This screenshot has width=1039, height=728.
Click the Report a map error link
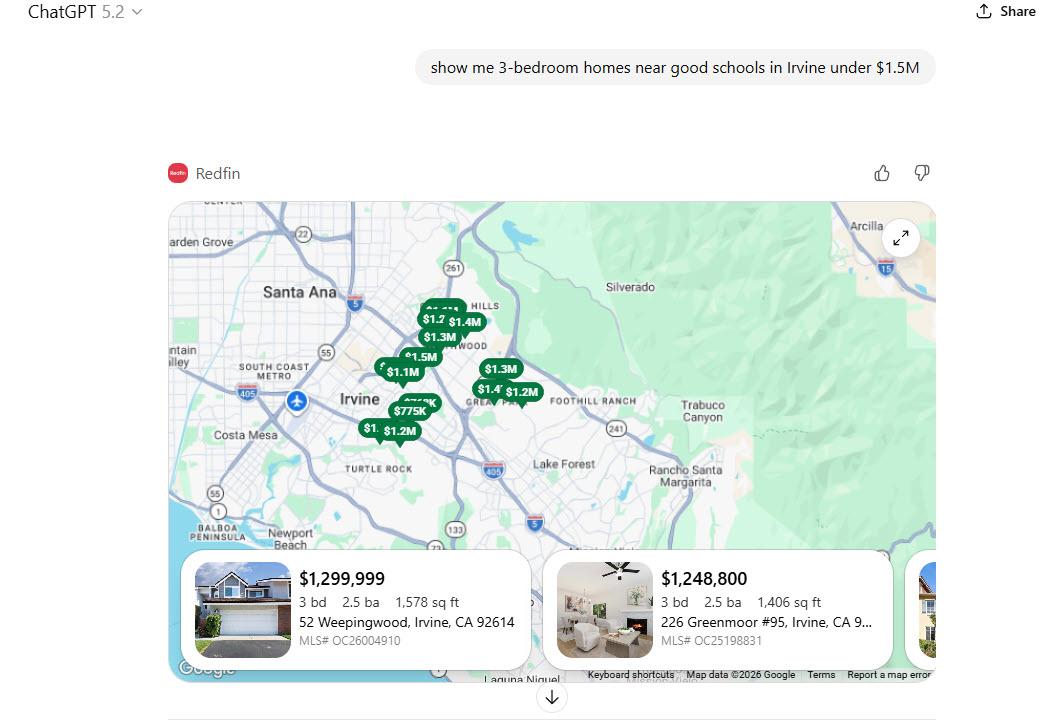click(888, 675)
